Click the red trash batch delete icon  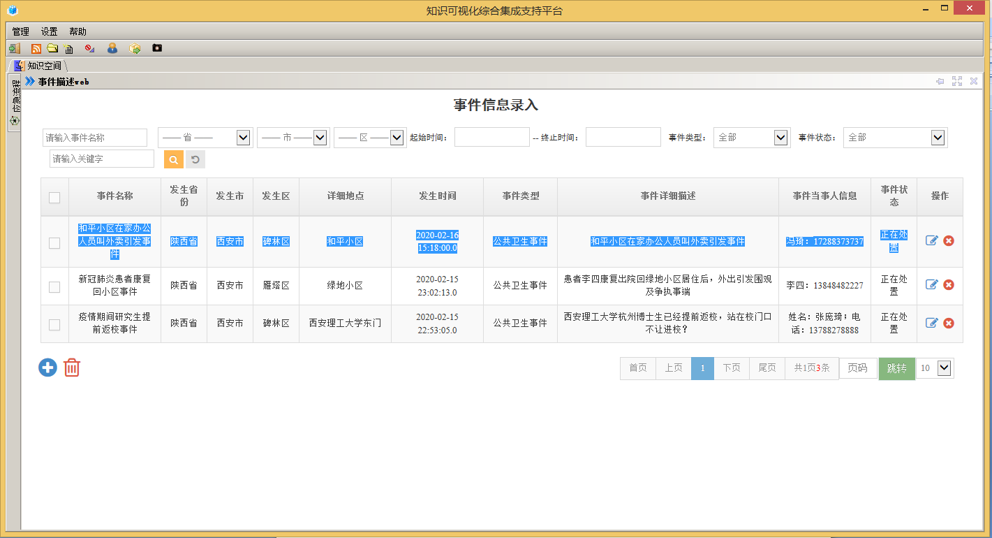pyautogui.click(x=71, y=367)
